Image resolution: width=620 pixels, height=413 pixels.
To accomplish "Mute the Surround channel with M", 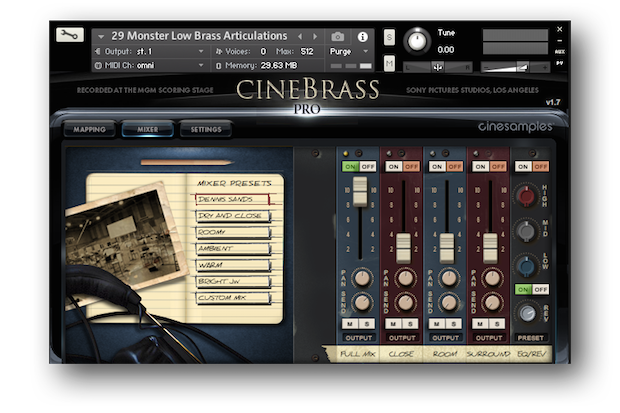I will point(480,324).
